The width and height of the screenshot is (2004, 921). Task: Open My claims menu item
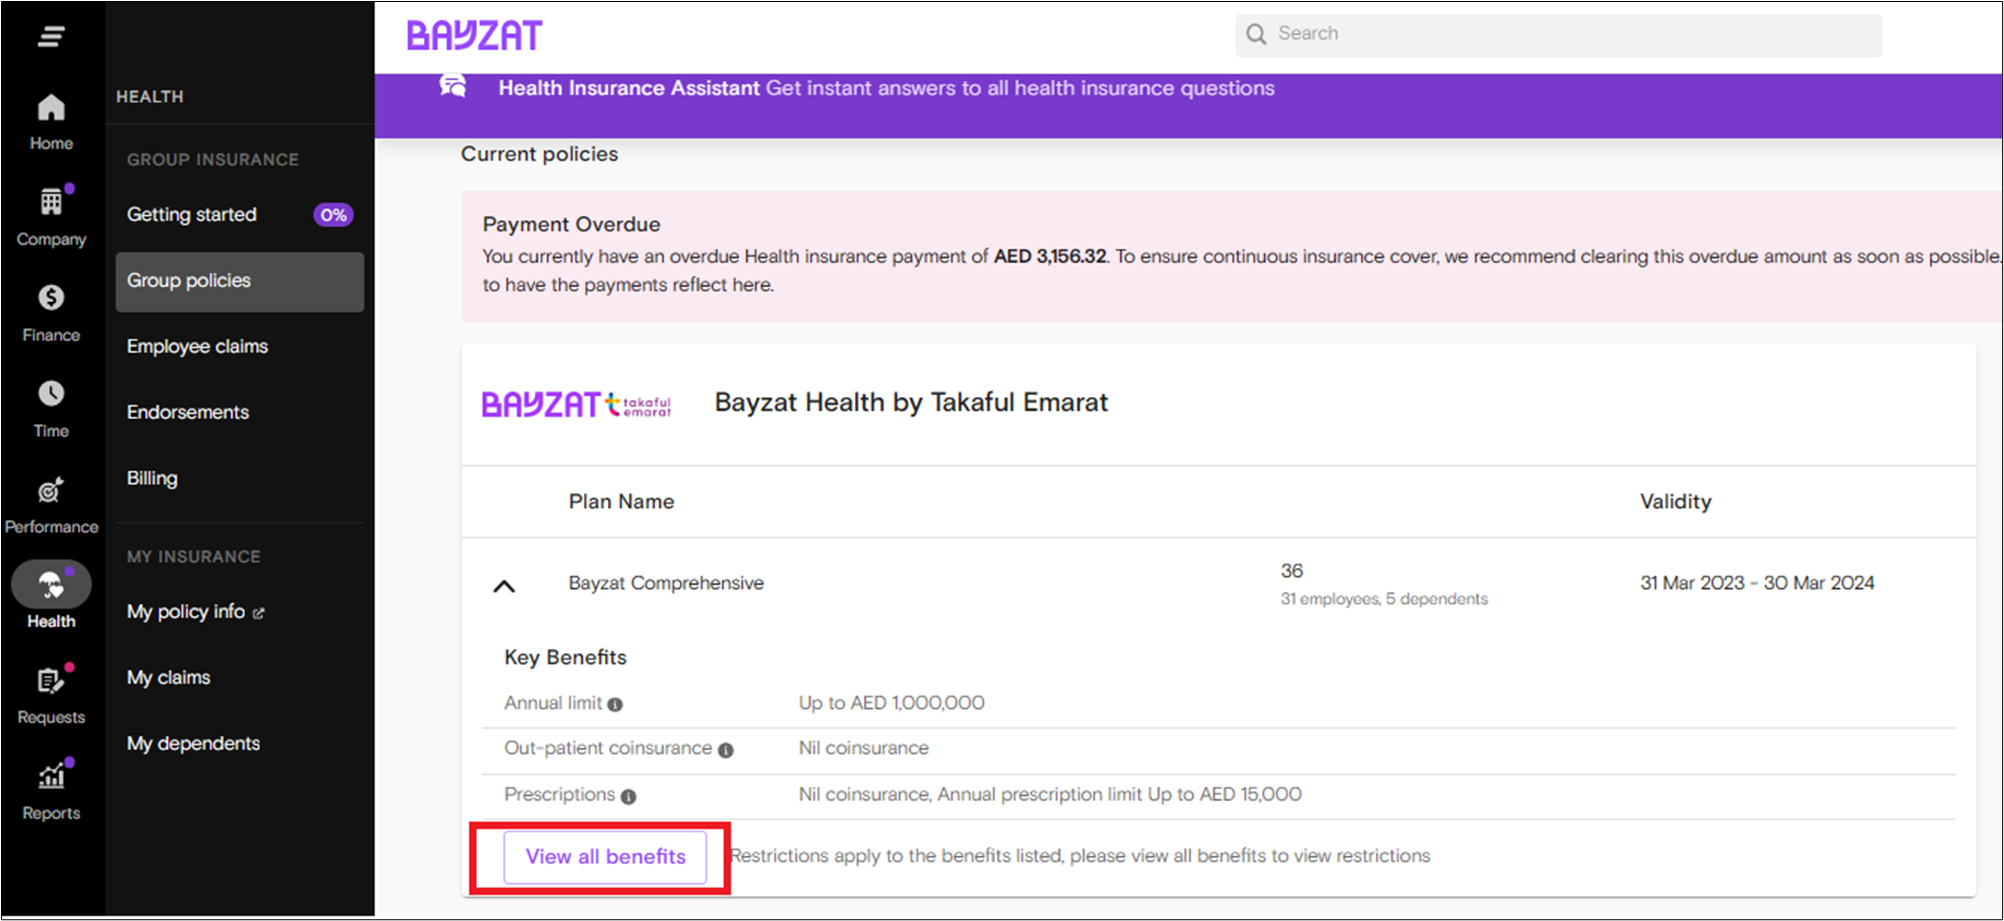tap(168, 678)
